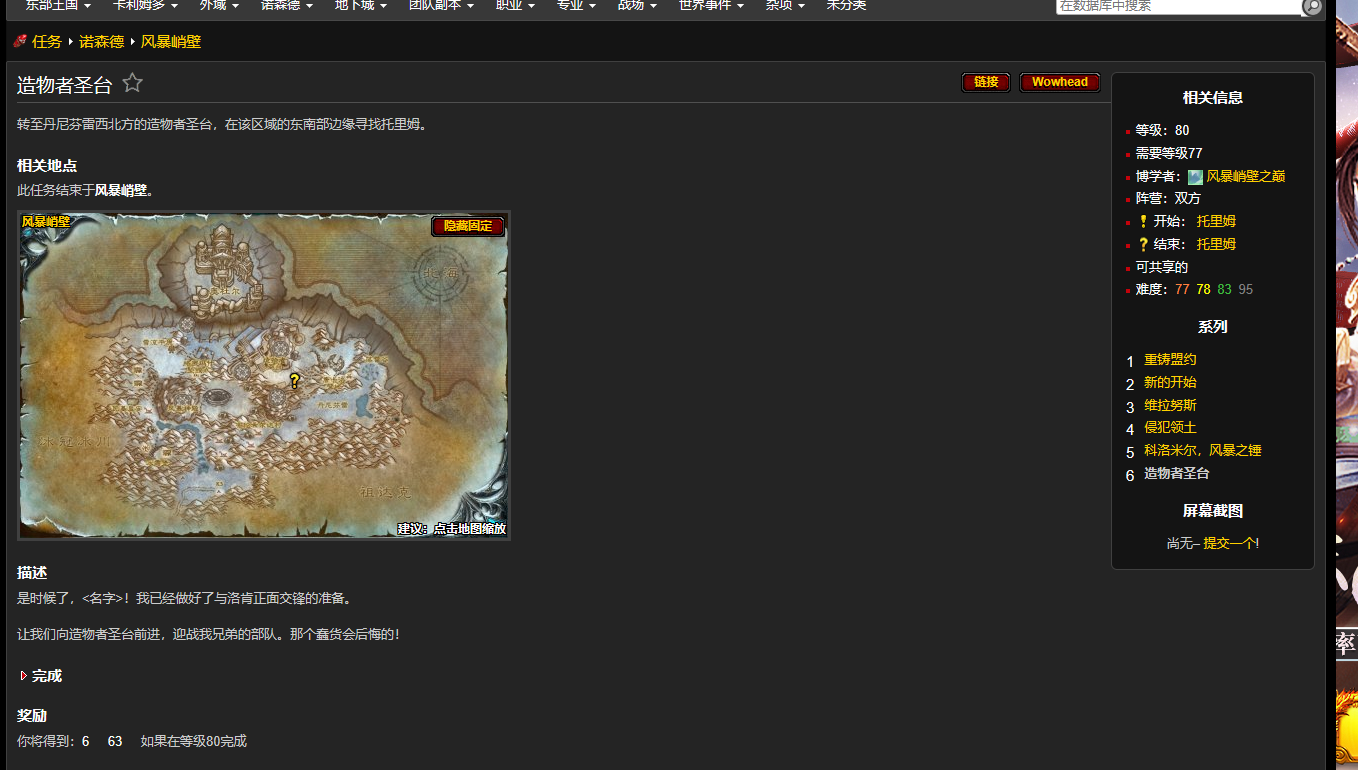Image resolution: width=1358 pixels, height=770 pixels.
Task: Click the 风暴峭壁 map to zoom
Action: pyautogui.click(x=264, y=400)
